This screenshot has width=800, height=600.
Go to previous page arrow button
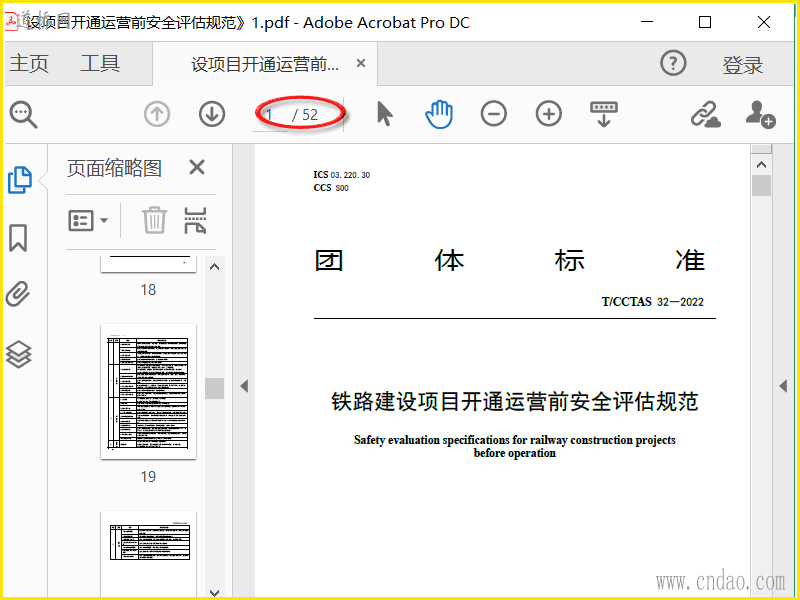pos(157,114)
